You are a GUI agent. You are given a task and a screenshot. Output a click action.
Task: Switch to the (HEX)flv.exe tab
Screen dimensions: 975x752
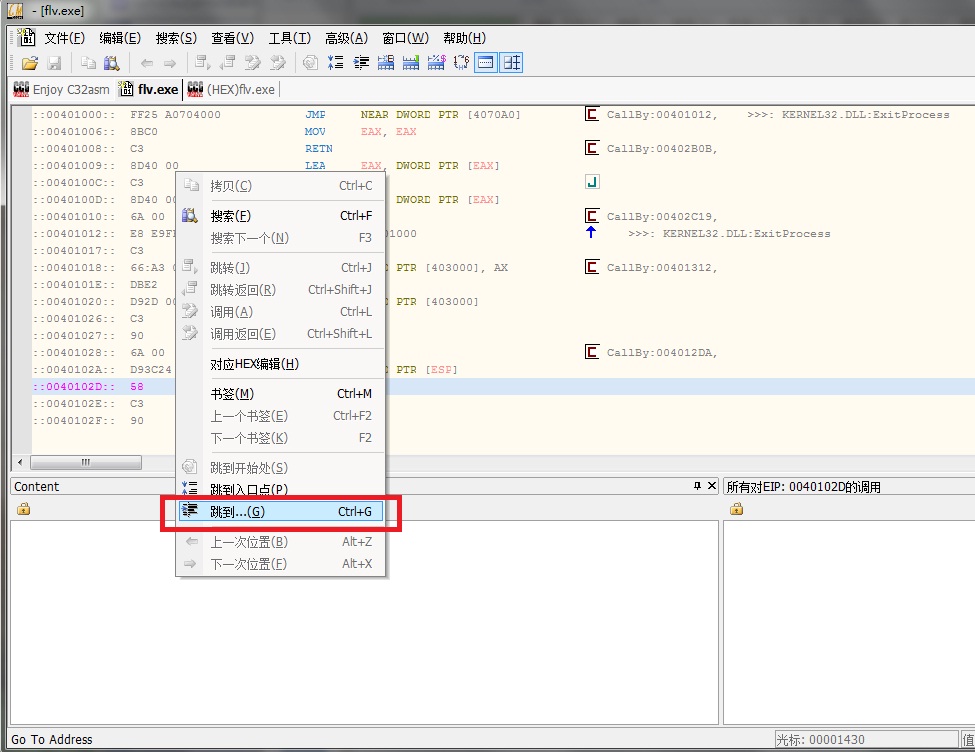231,90
